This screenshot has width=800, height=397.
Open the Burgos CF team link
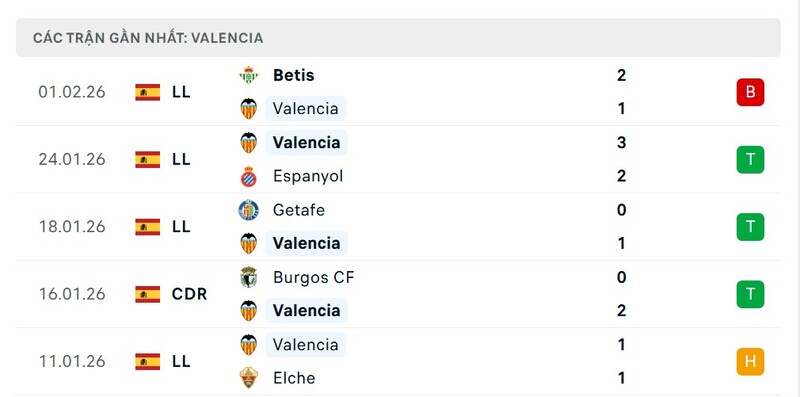click(x=313, y=277)
